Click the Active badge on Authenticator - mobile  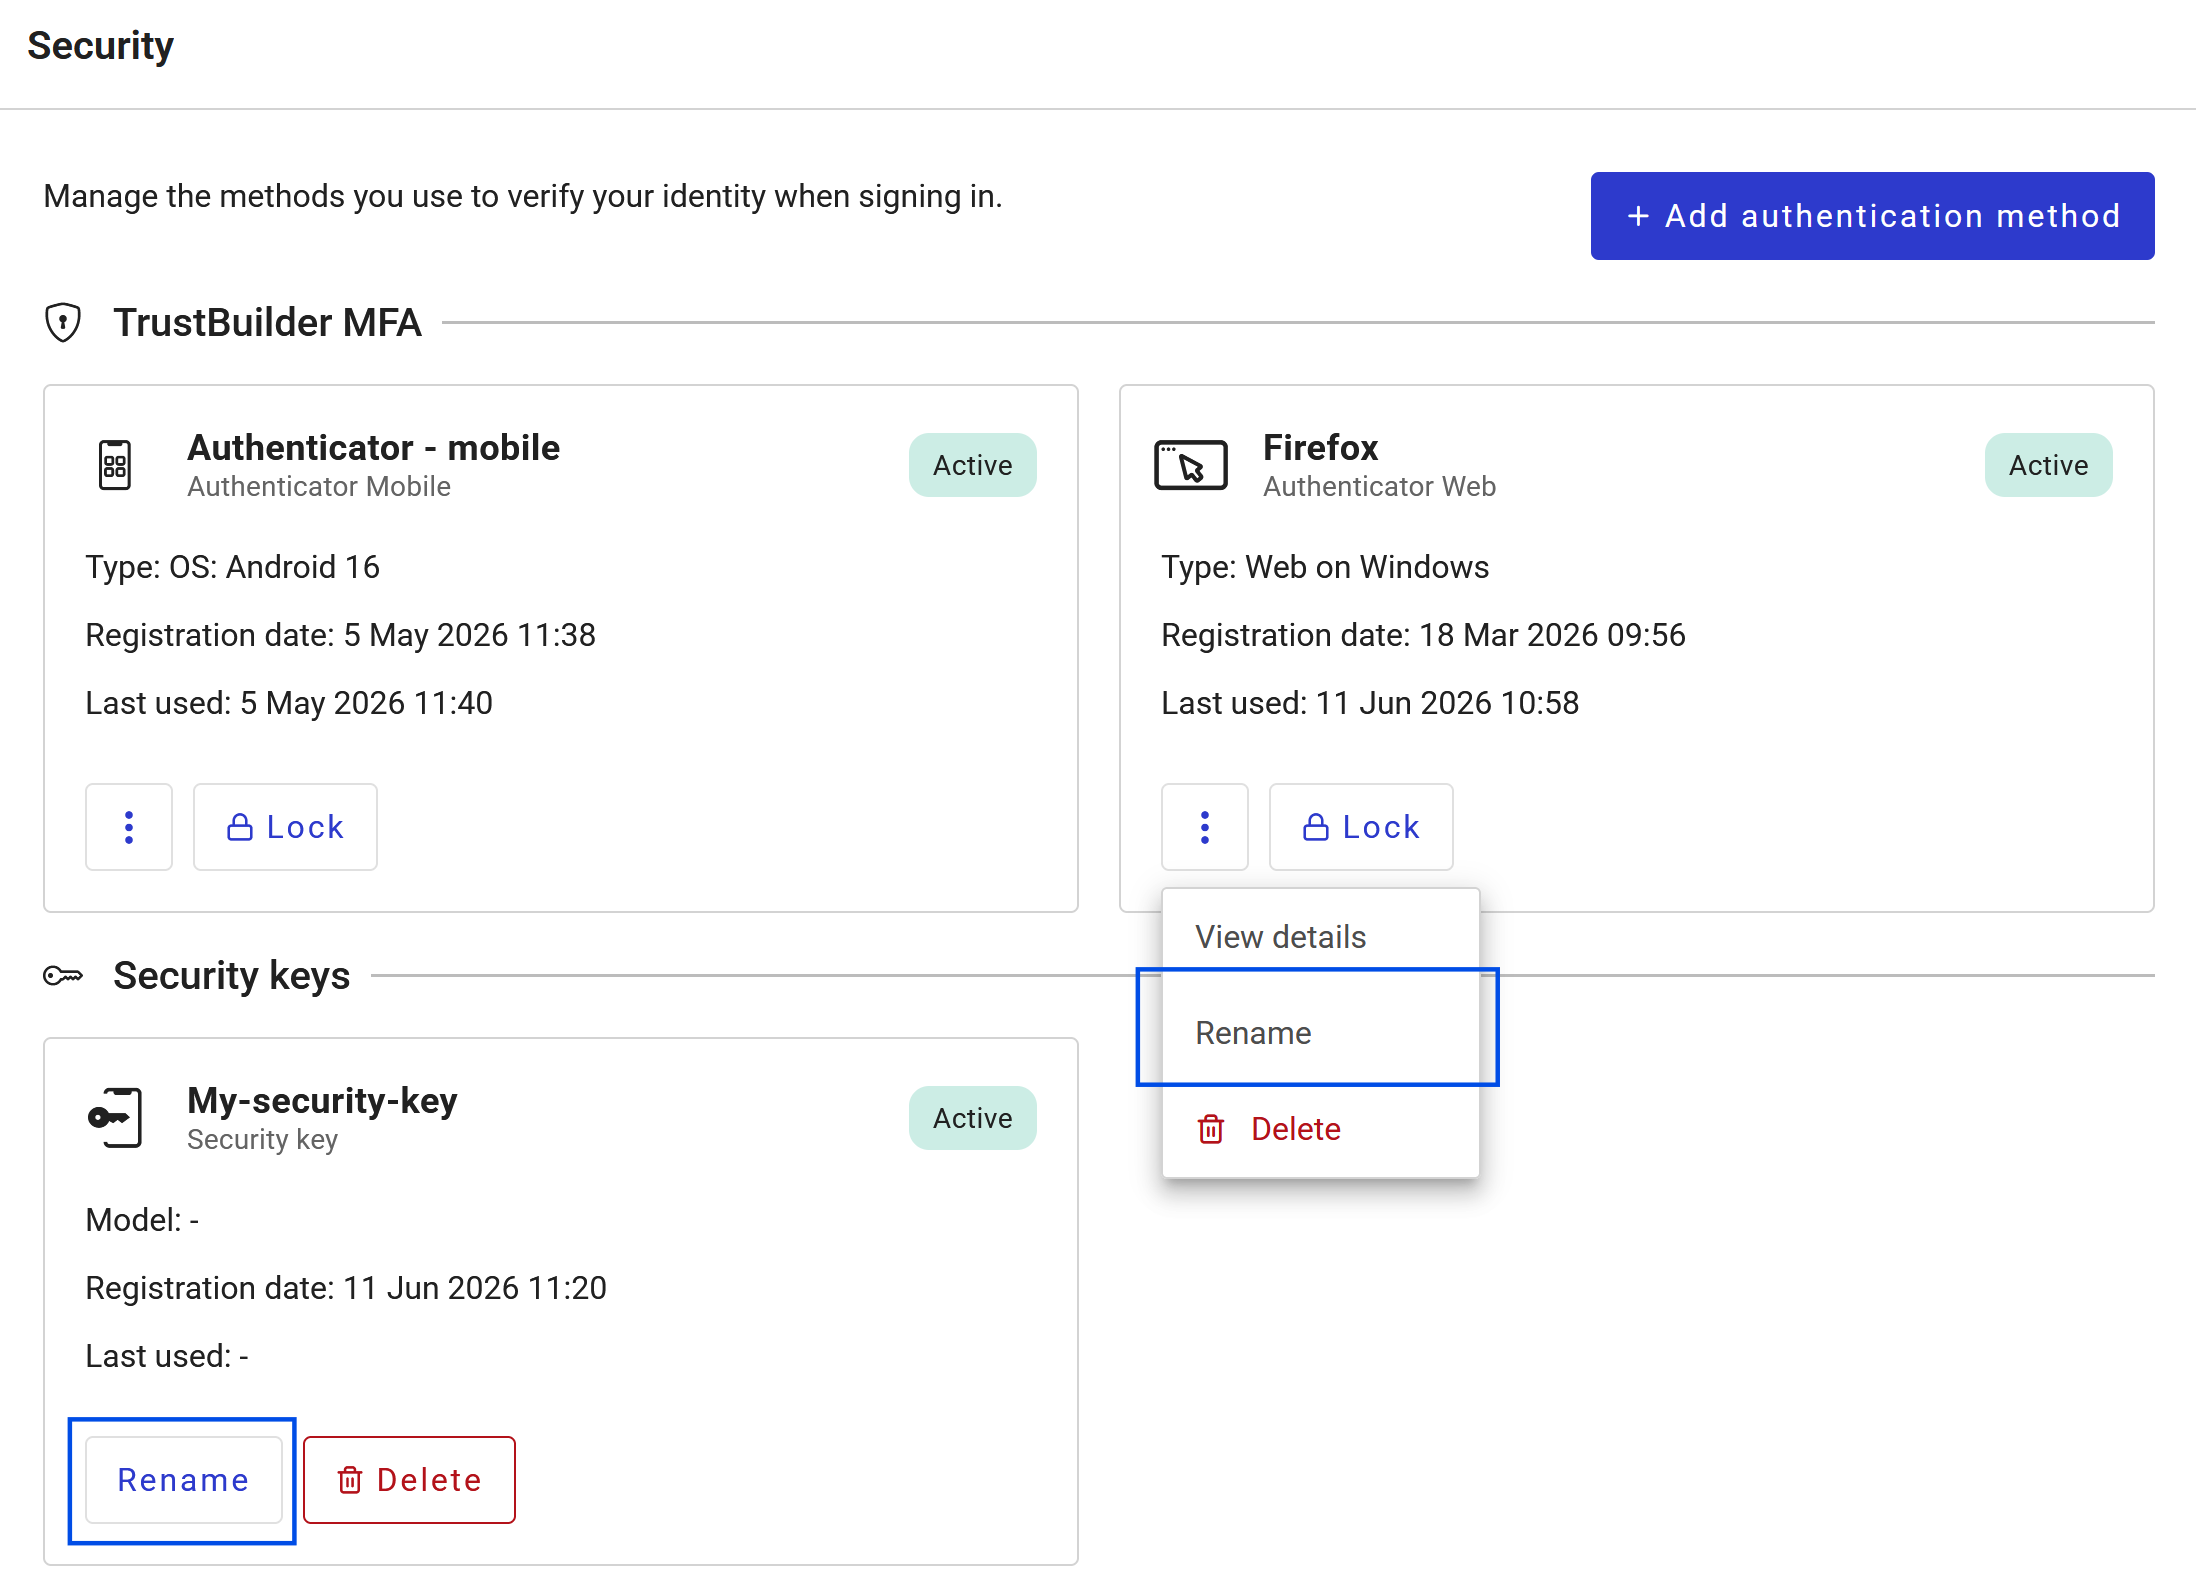point(973,465)
